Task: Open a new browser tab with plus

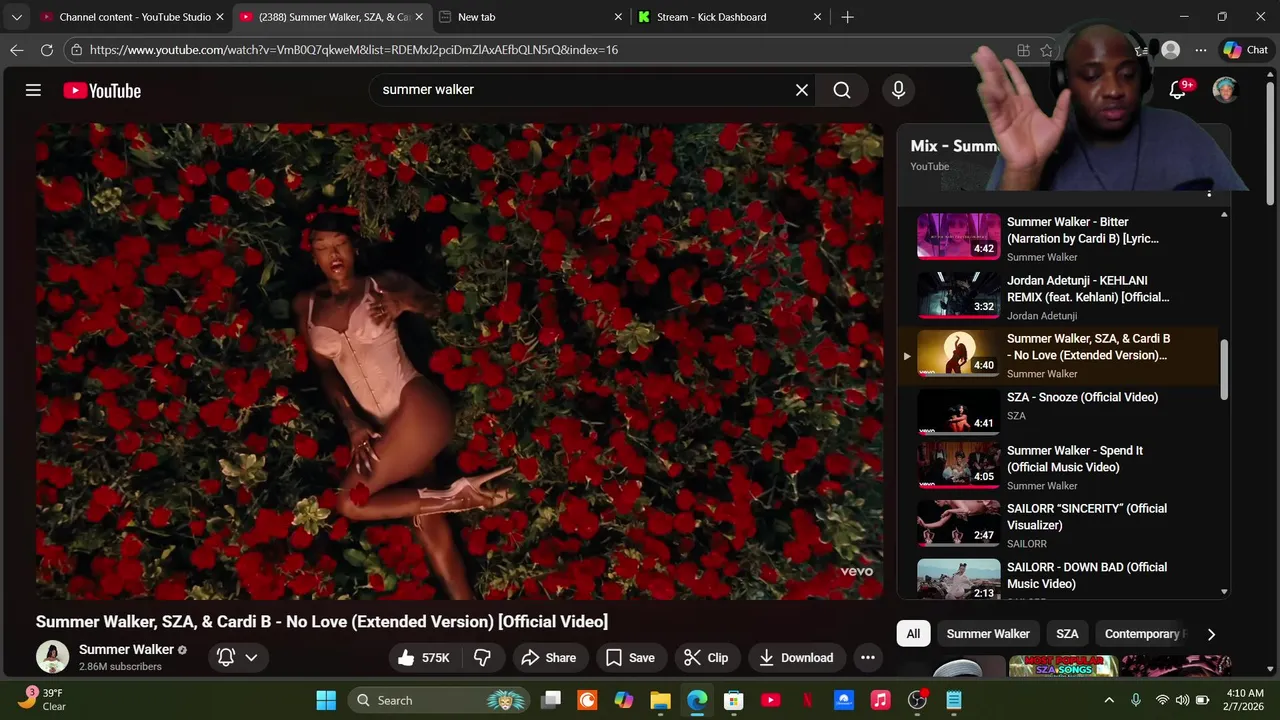Action: tap(847, 17)
